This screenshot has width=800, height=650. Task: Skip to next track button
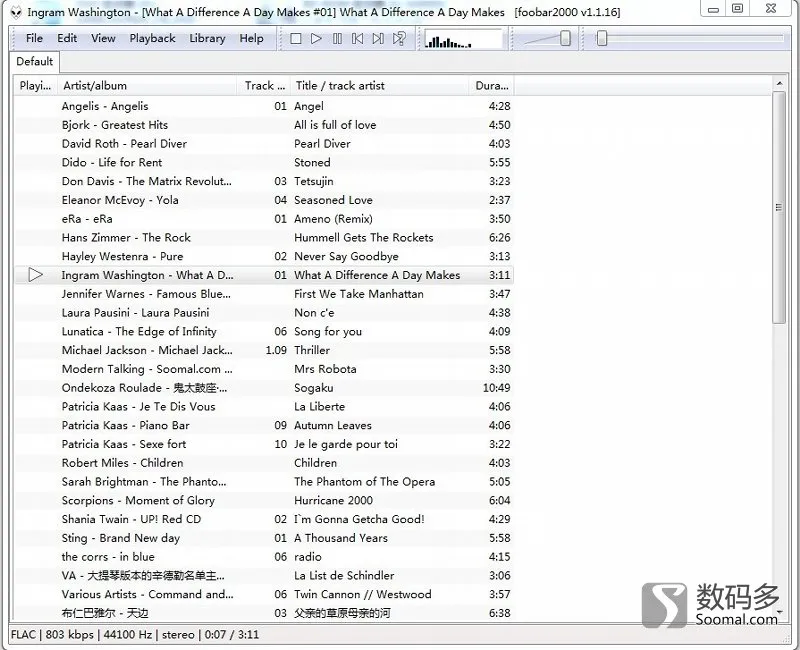(378, 39)
